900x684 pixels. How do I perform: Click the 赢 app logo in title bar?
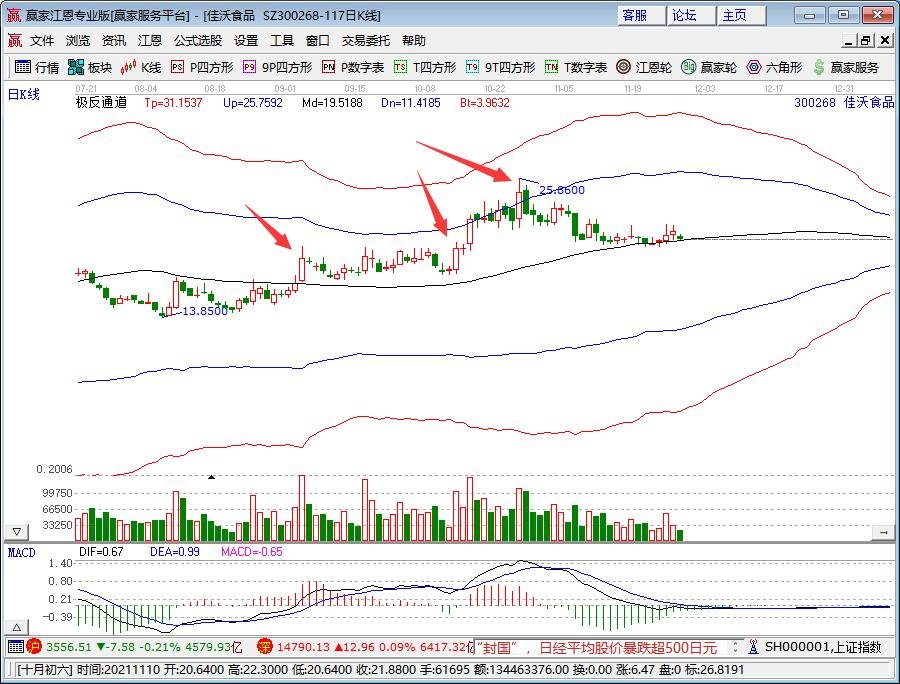pyautogui.click(x=13, y=15)
